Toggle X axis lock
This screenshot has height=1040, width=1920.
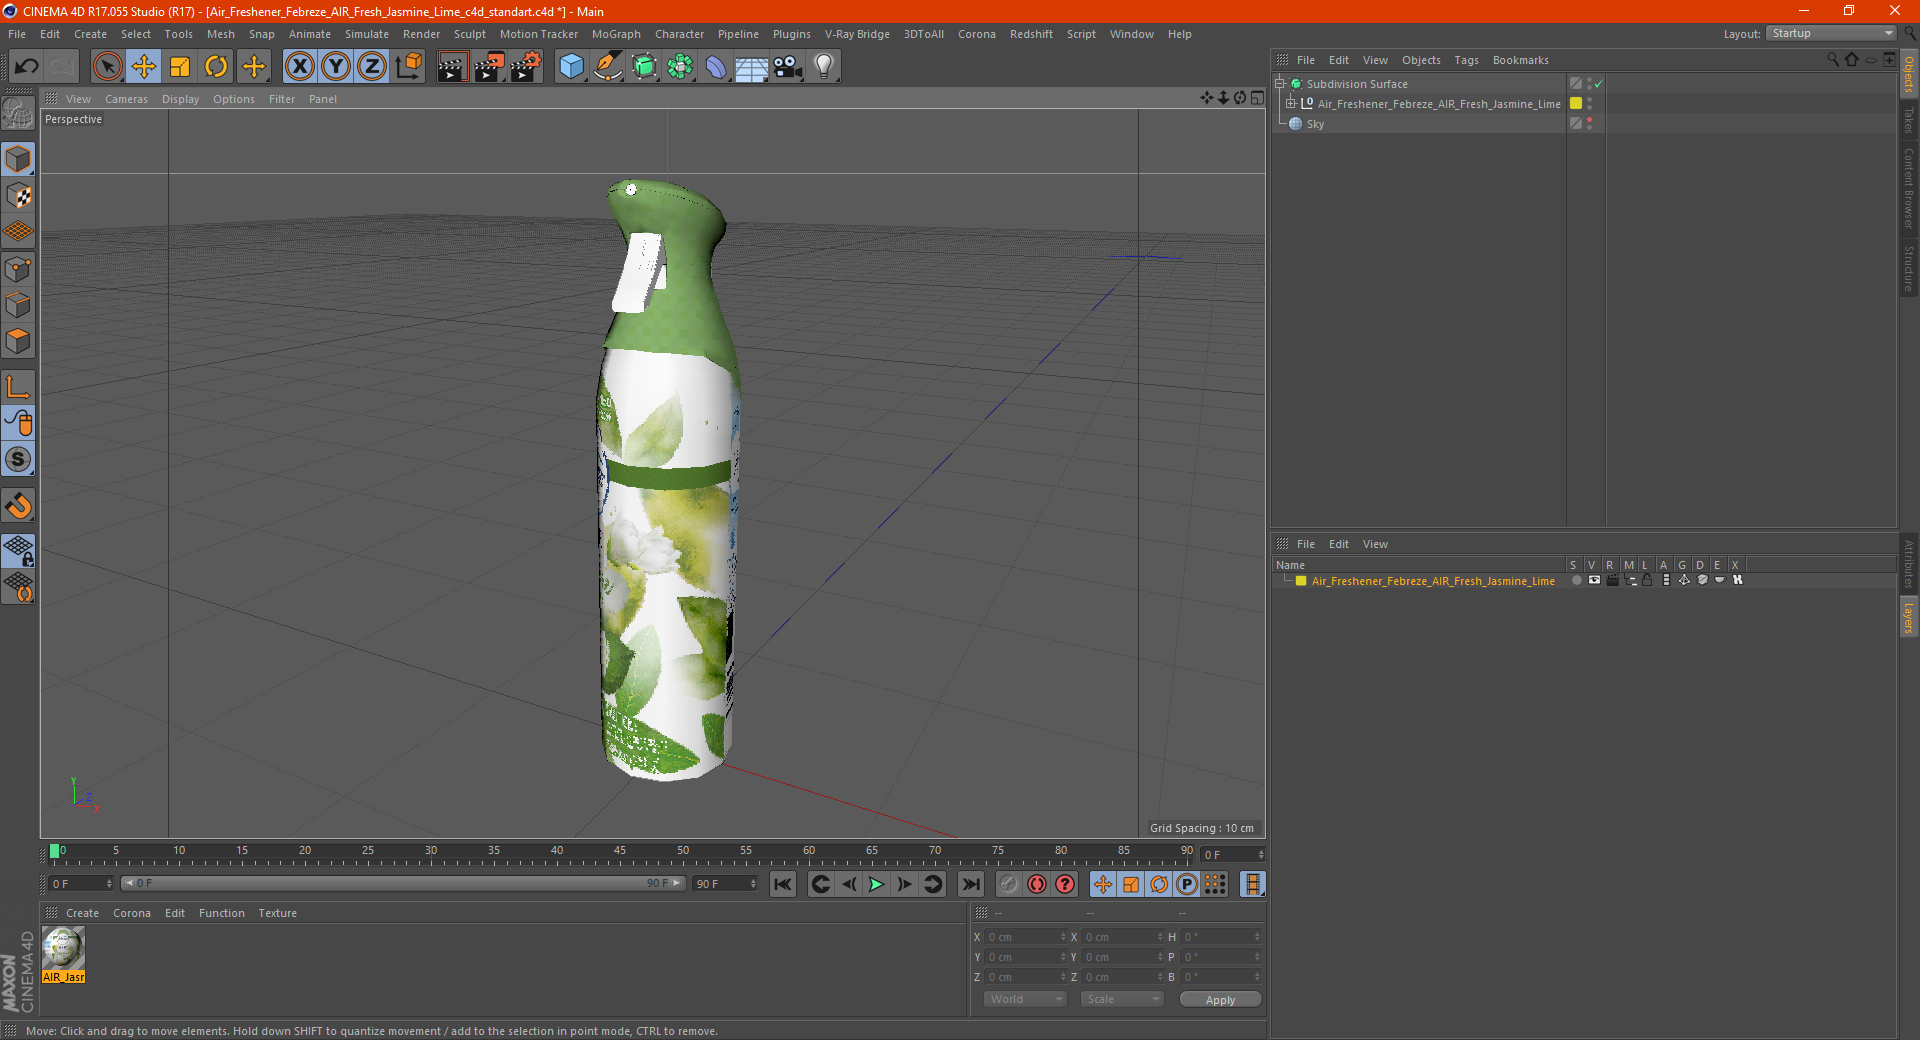[299, 67]
